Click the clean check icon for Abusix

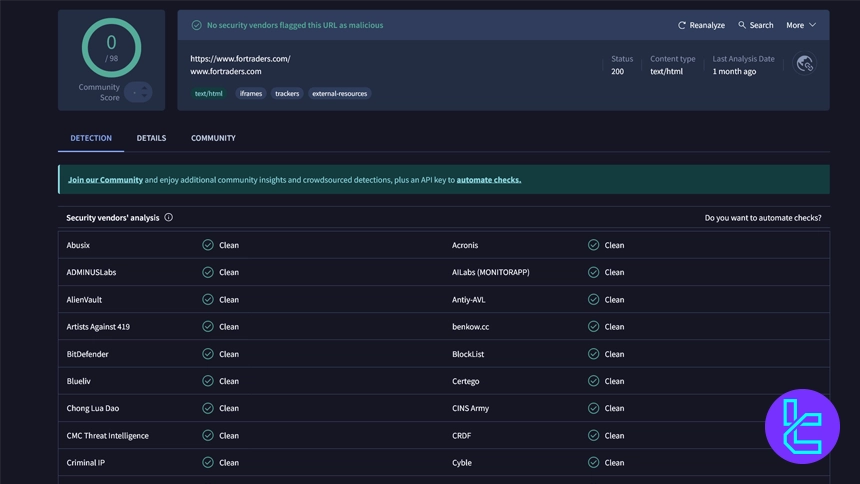click(208, 245)
